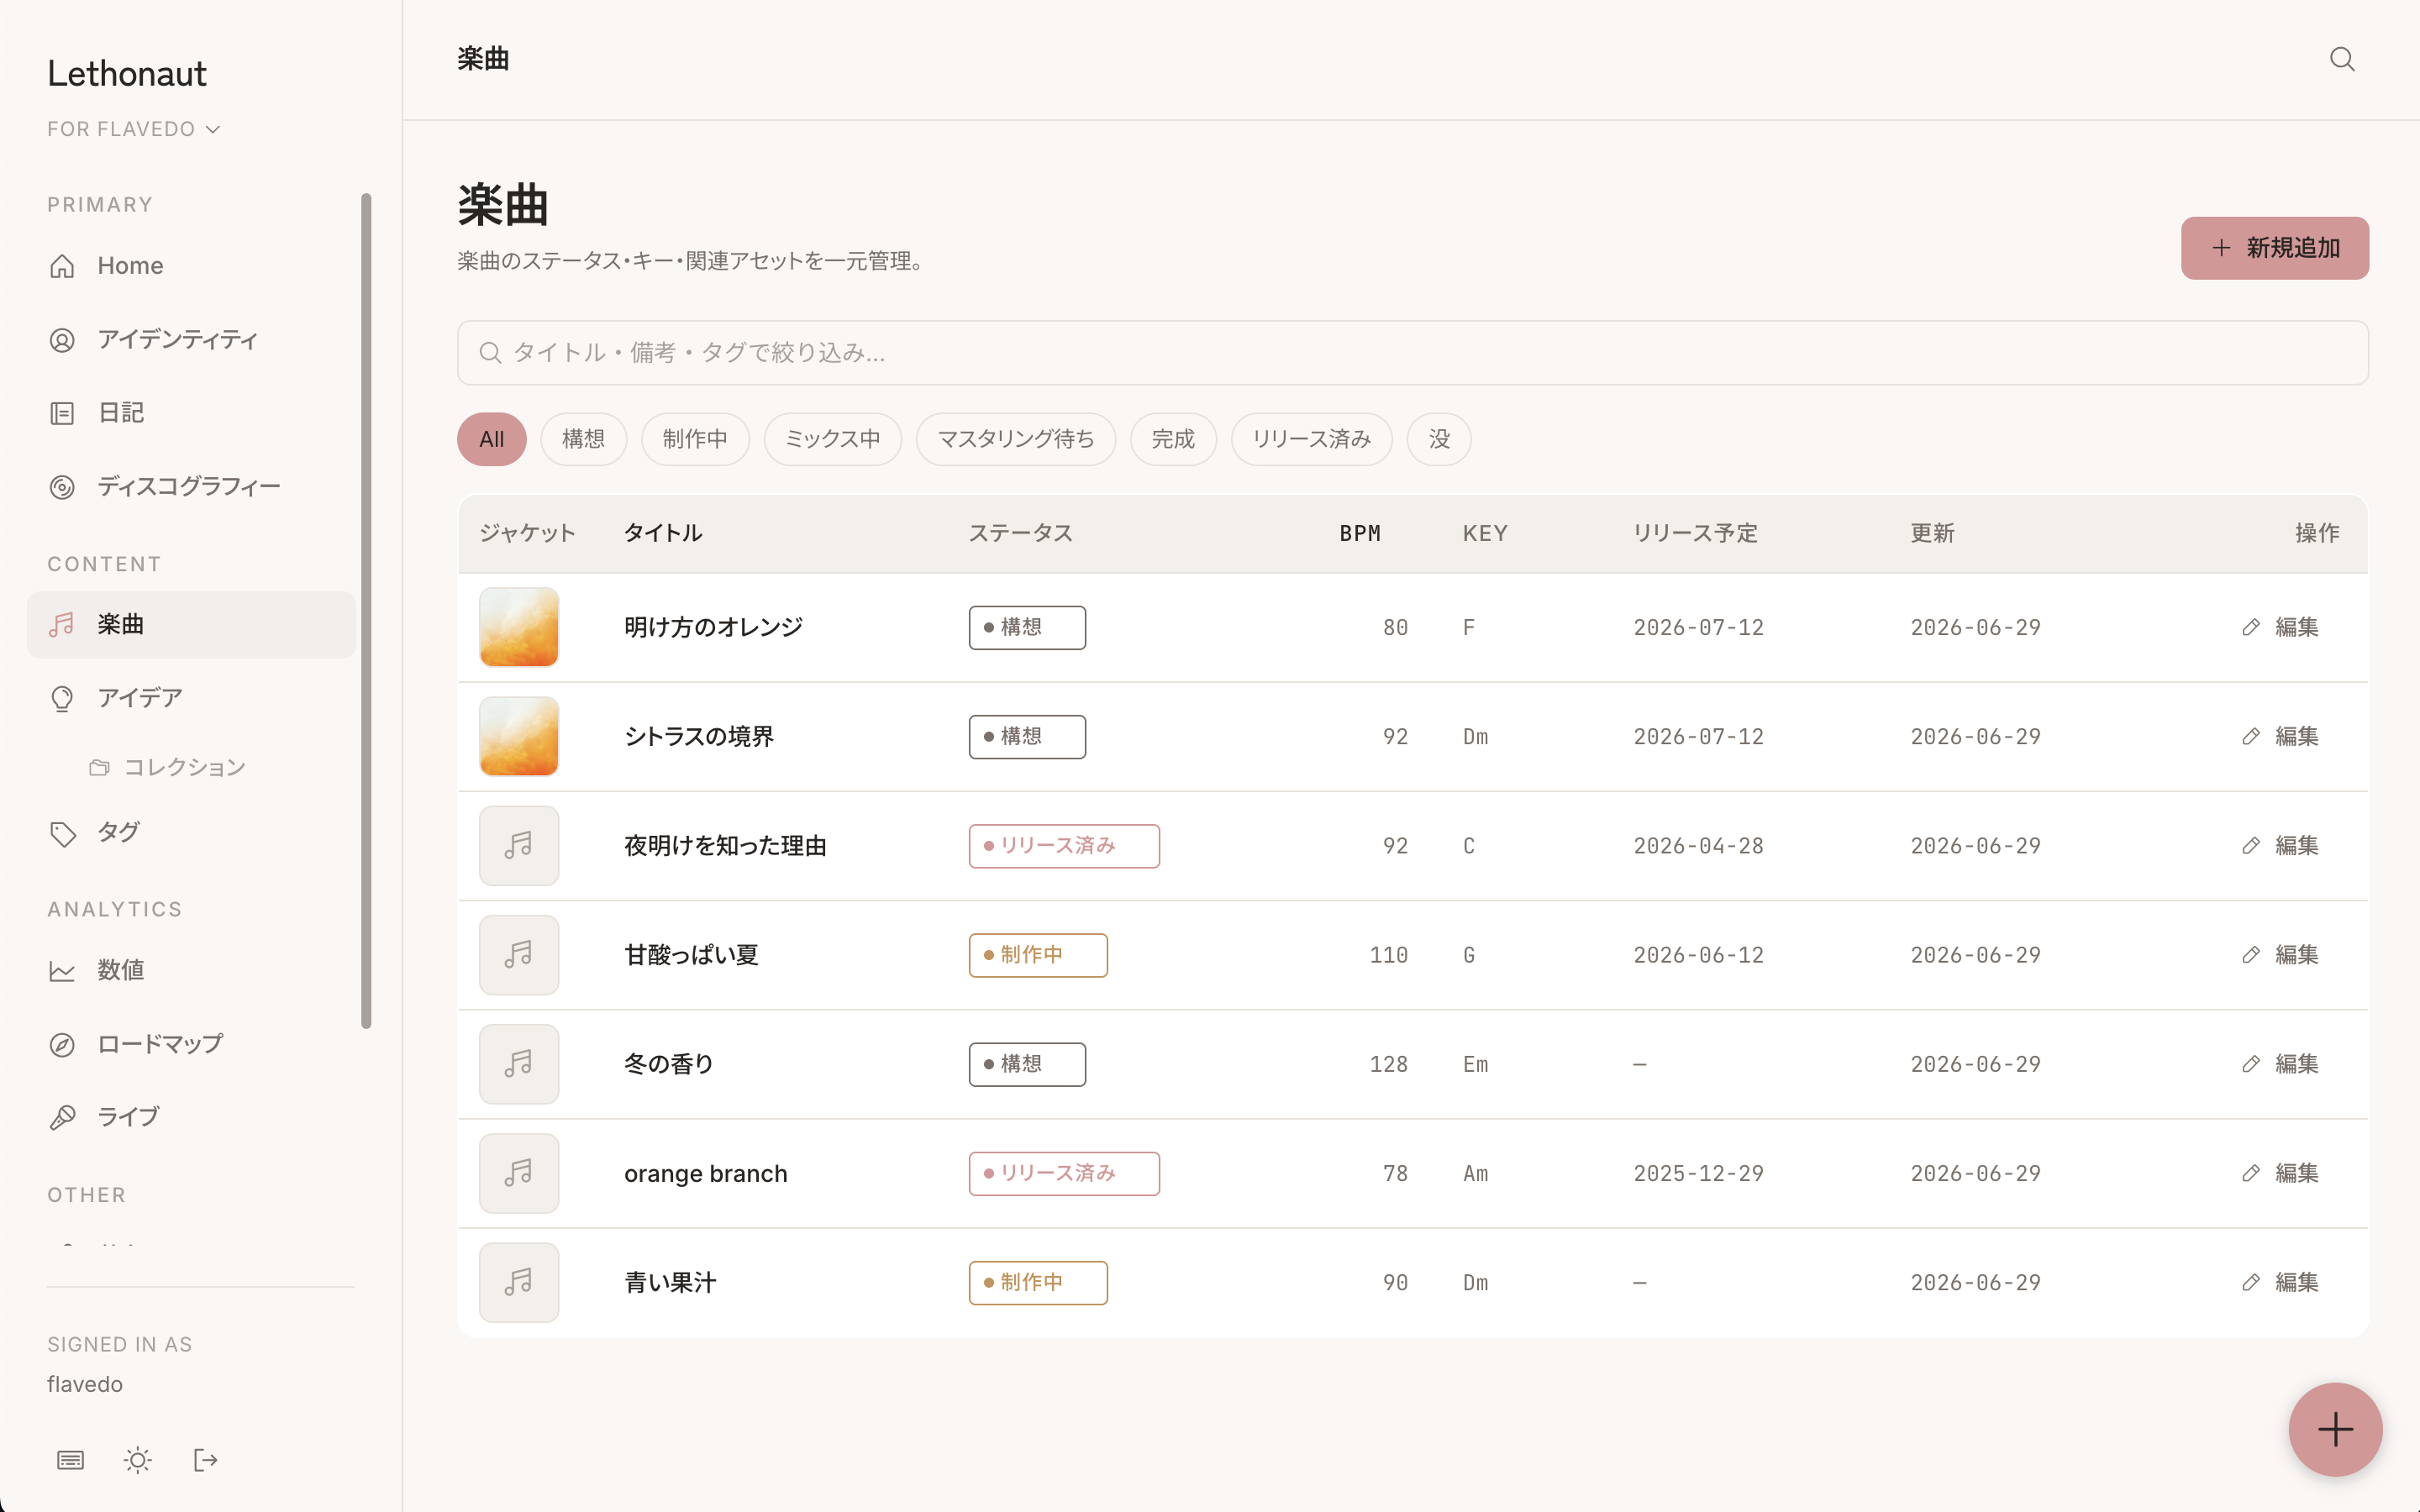Open リリース済み status dropdown for 夜明けを知った理由
The height and width of the screenshot is (1512, 2420).
[1064, 846]
